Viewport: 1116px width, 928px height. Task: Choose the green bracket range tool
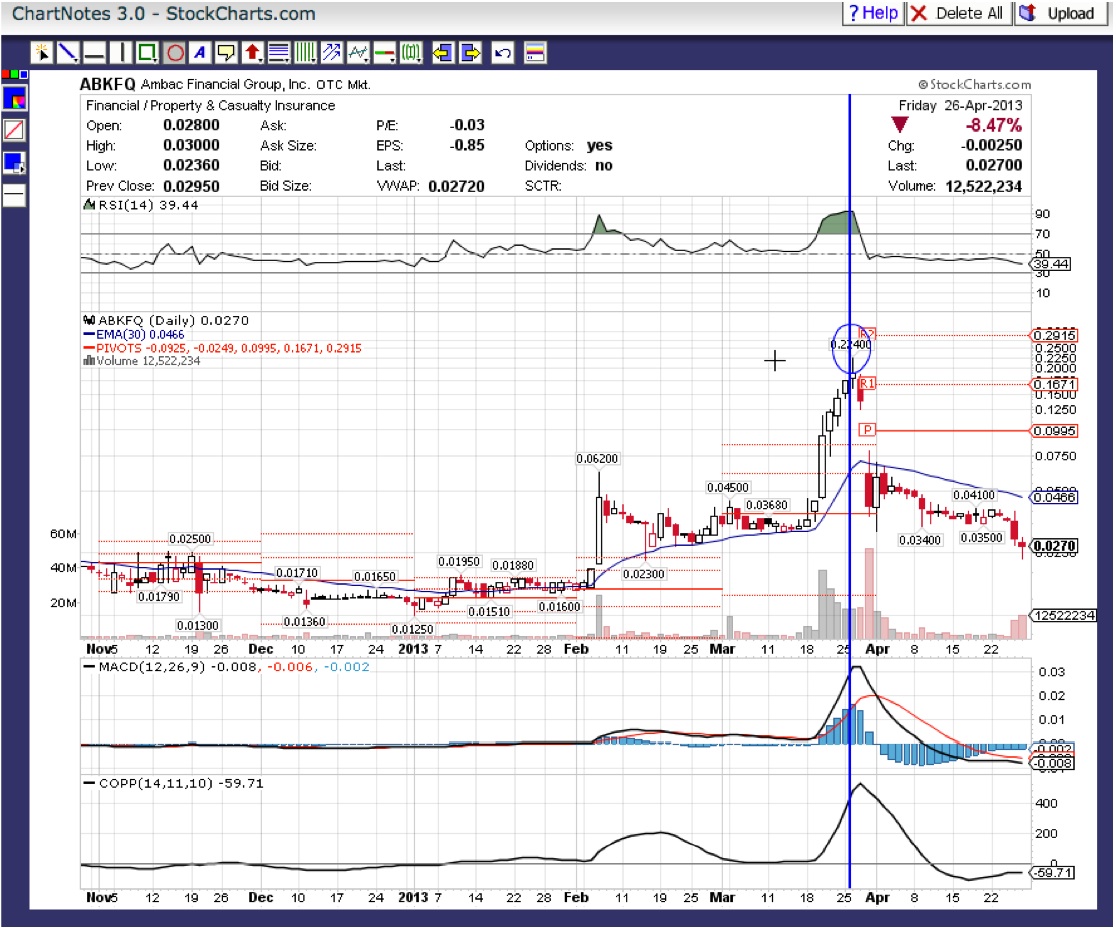(409, 53)
